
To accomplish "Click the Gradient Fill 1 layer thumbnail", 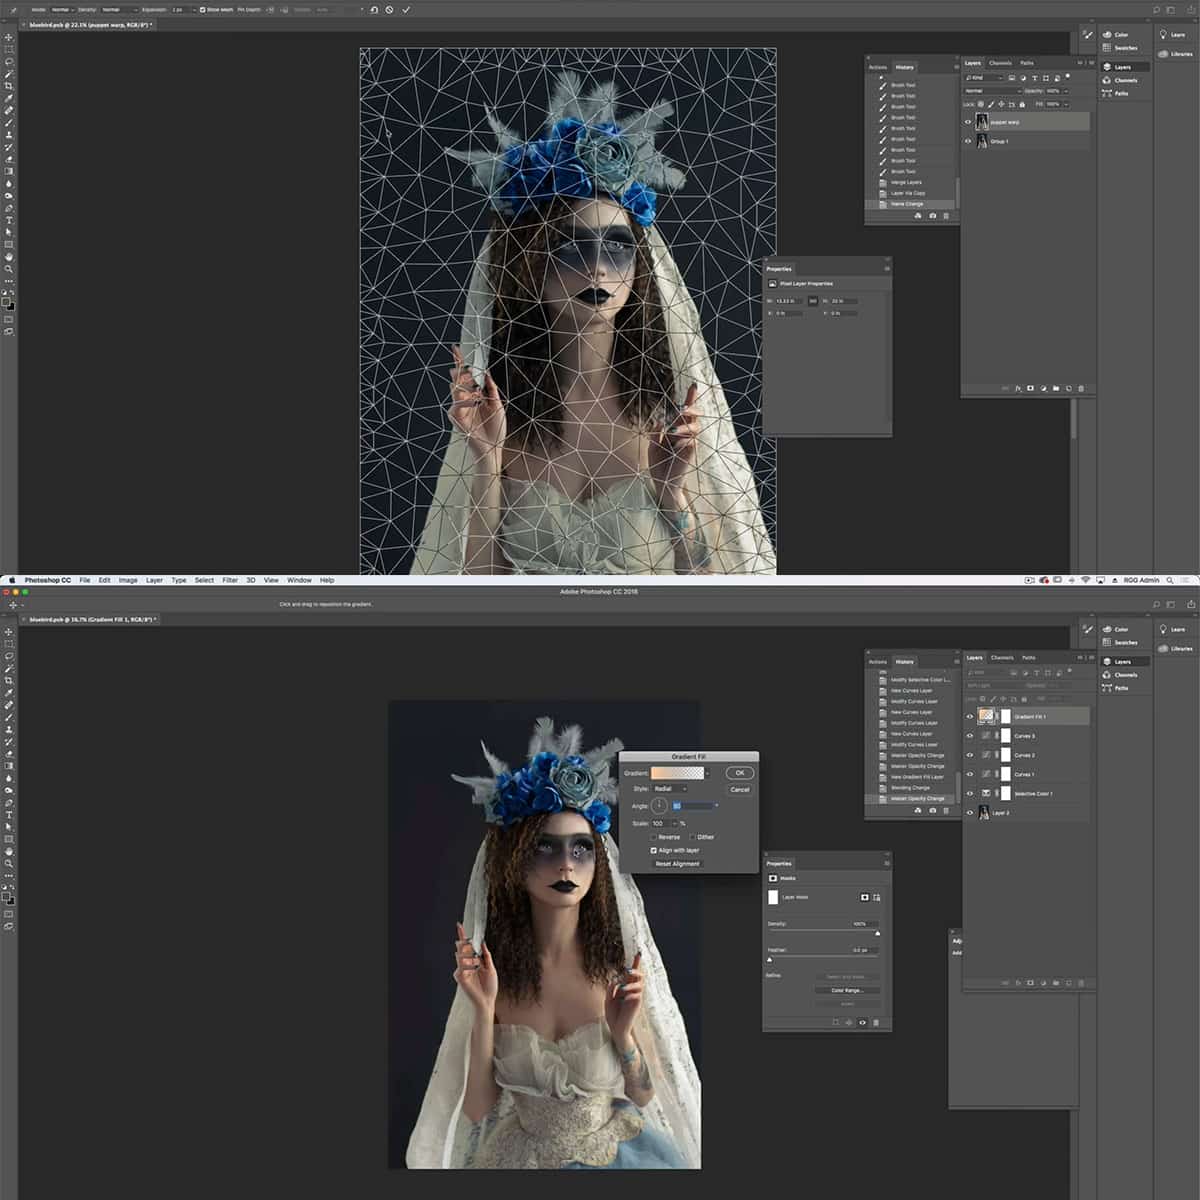I will (x=986, y=715).
